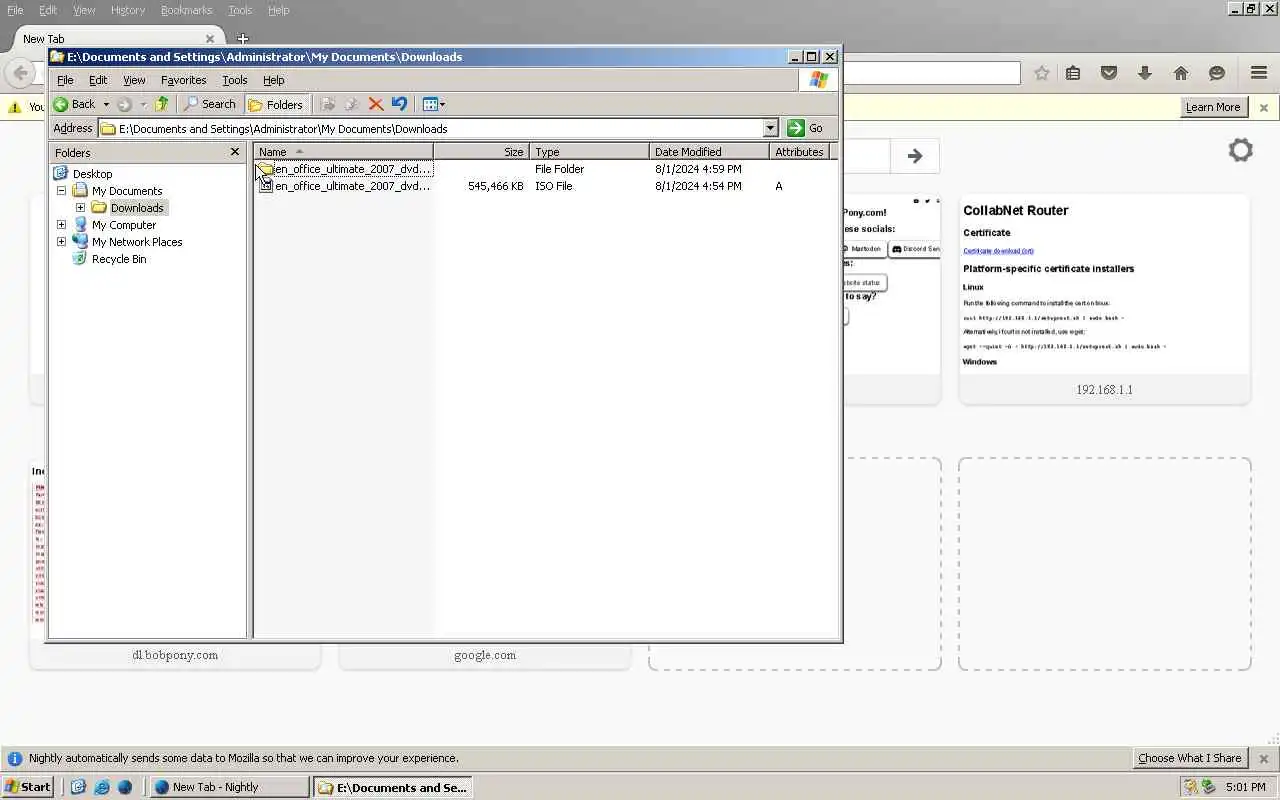This screenshot has width=1280, height=800.
Task: Select the en_office_ultimate_2007 ISO file icon
Action: pos(266,186)
